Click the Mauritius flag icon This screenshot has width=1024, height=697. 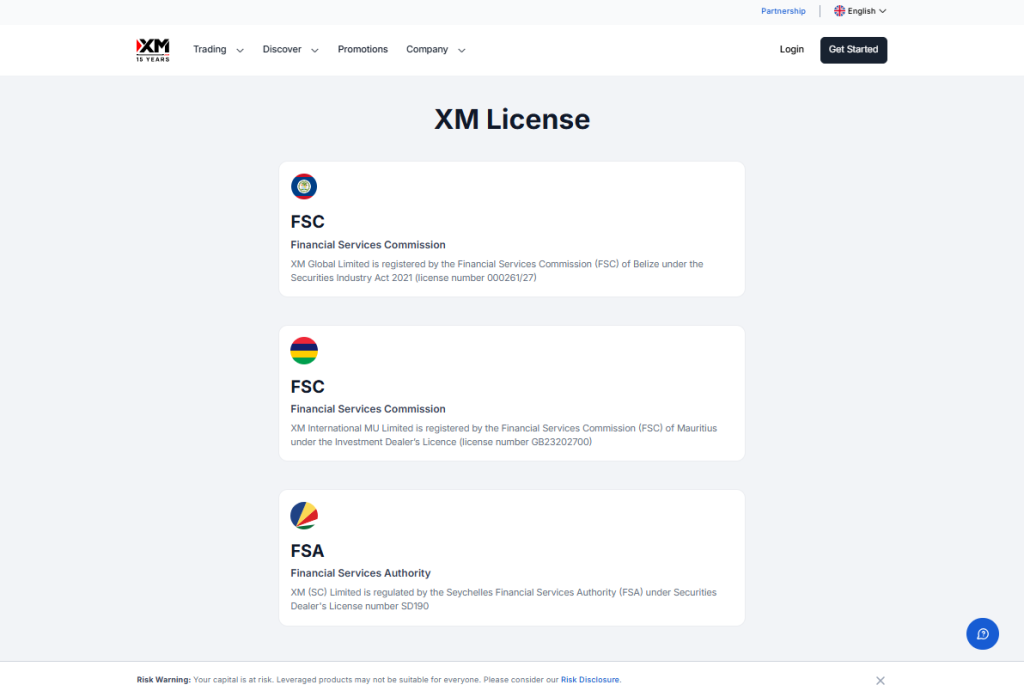304,351
